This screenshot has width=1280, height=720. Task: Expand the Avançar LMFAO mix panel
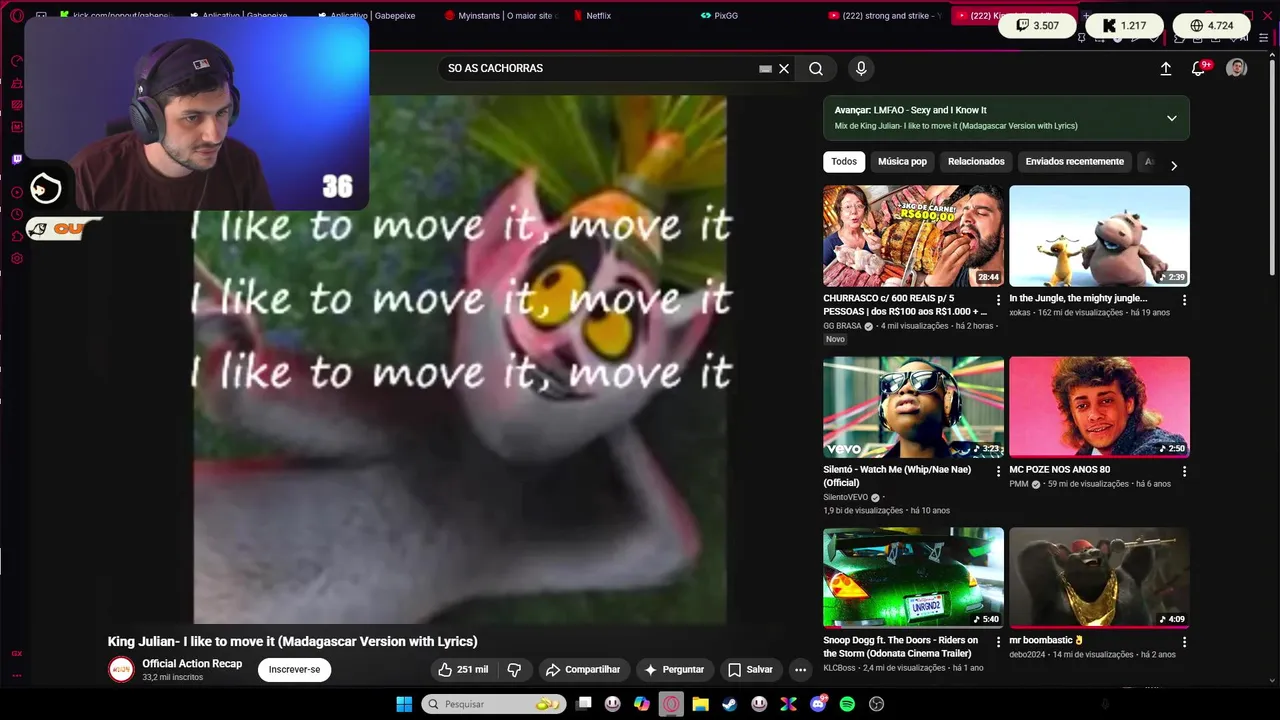click(x=1171, y=118)
